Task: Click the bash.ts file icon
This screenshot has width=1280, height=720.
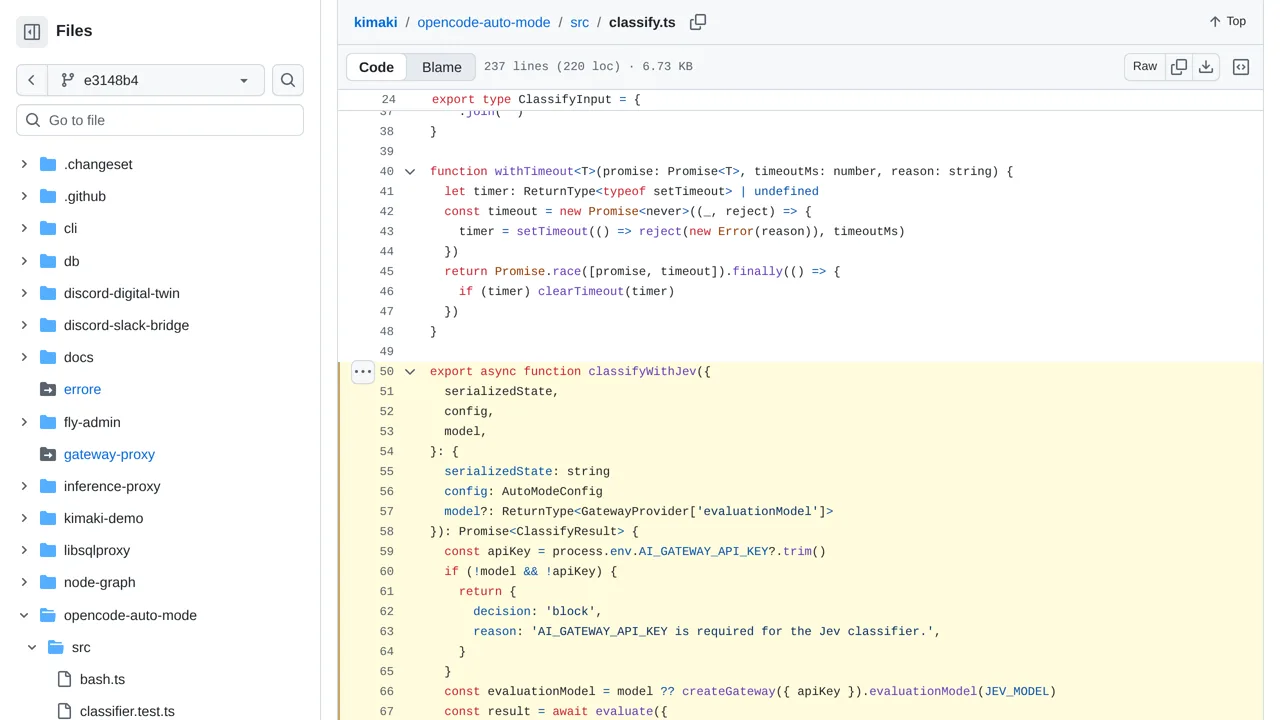Action: pyautogui.click(x=64, y=679)
